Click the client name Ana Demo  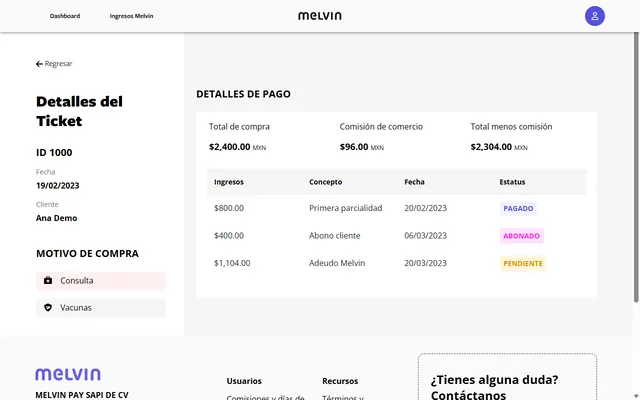(56, 218)
